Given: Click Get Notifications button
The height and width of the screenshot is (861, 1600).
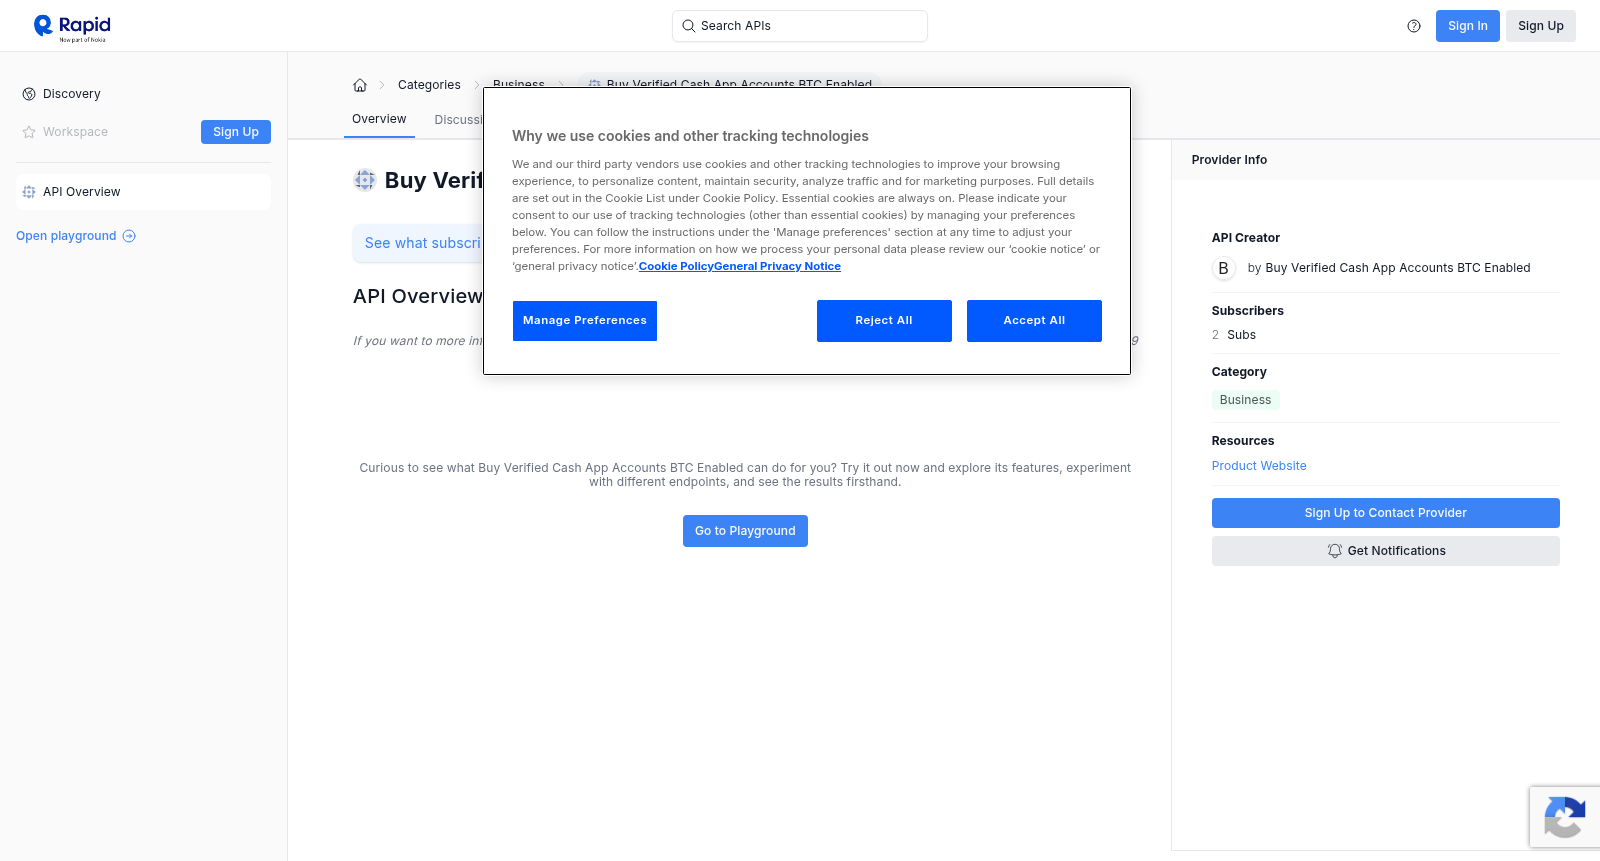Looking at the screenshot, I should (1385, 551).
